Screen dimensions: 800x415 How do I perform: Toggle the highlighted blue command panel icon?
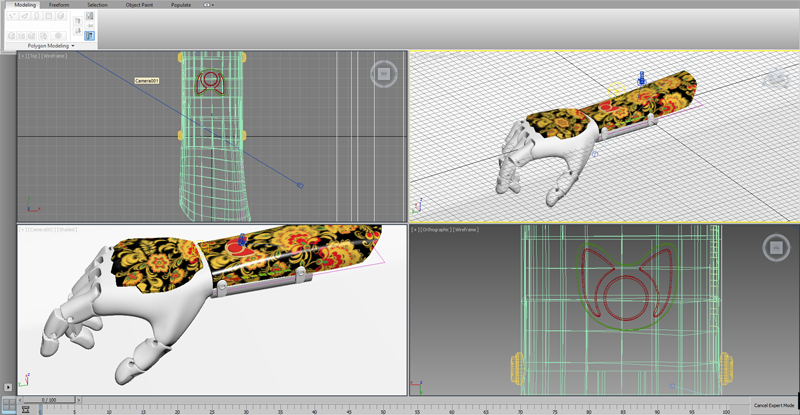[x=89, y=36]
